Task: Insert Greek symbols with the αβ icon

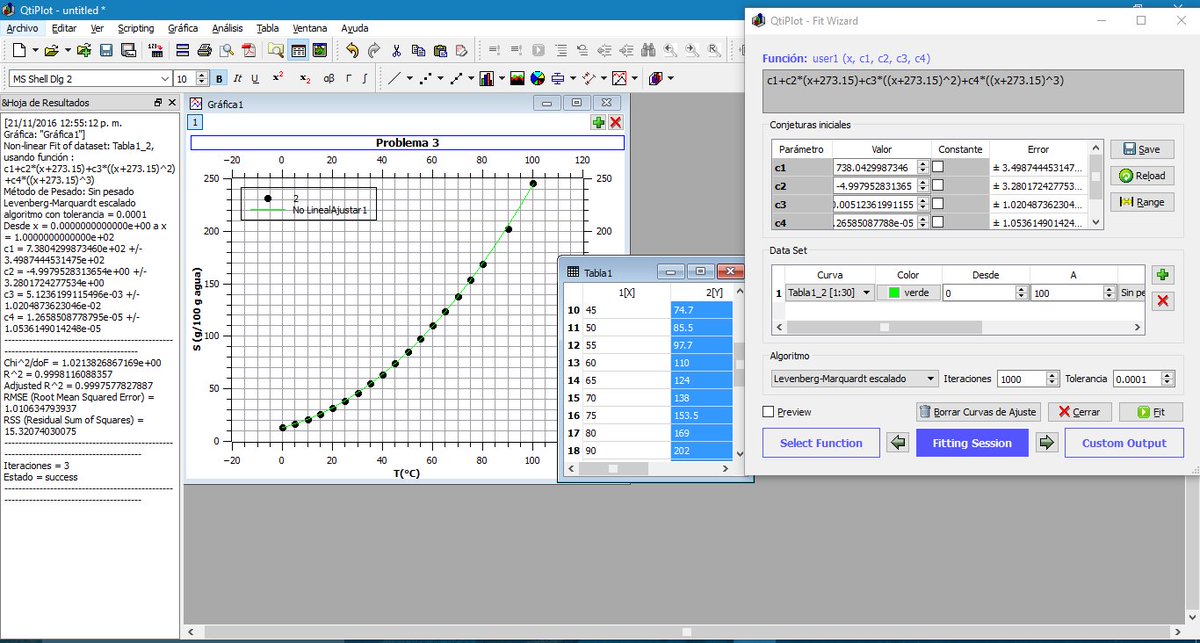Action: 328,78
